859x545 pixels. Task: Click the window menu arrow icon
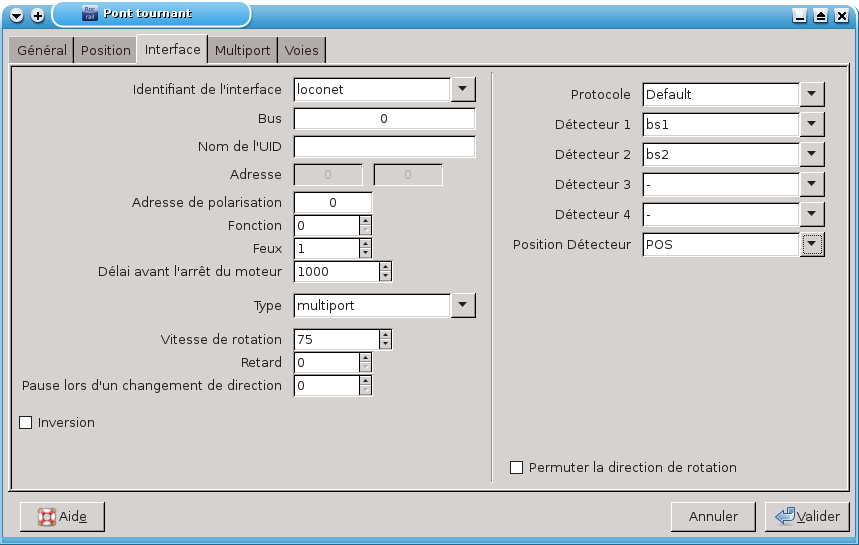click(17, 15)
